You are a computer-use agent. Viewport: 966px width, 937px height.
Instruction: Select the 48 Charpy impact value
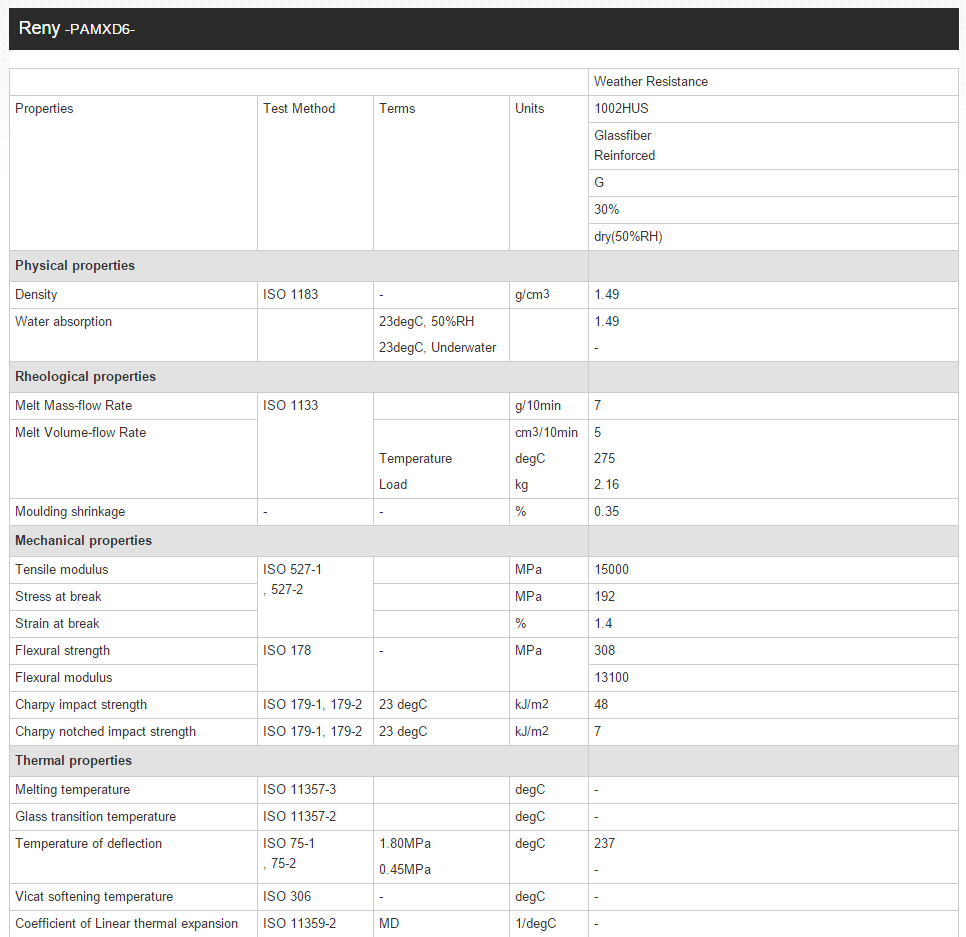click(x=601, y=705)
